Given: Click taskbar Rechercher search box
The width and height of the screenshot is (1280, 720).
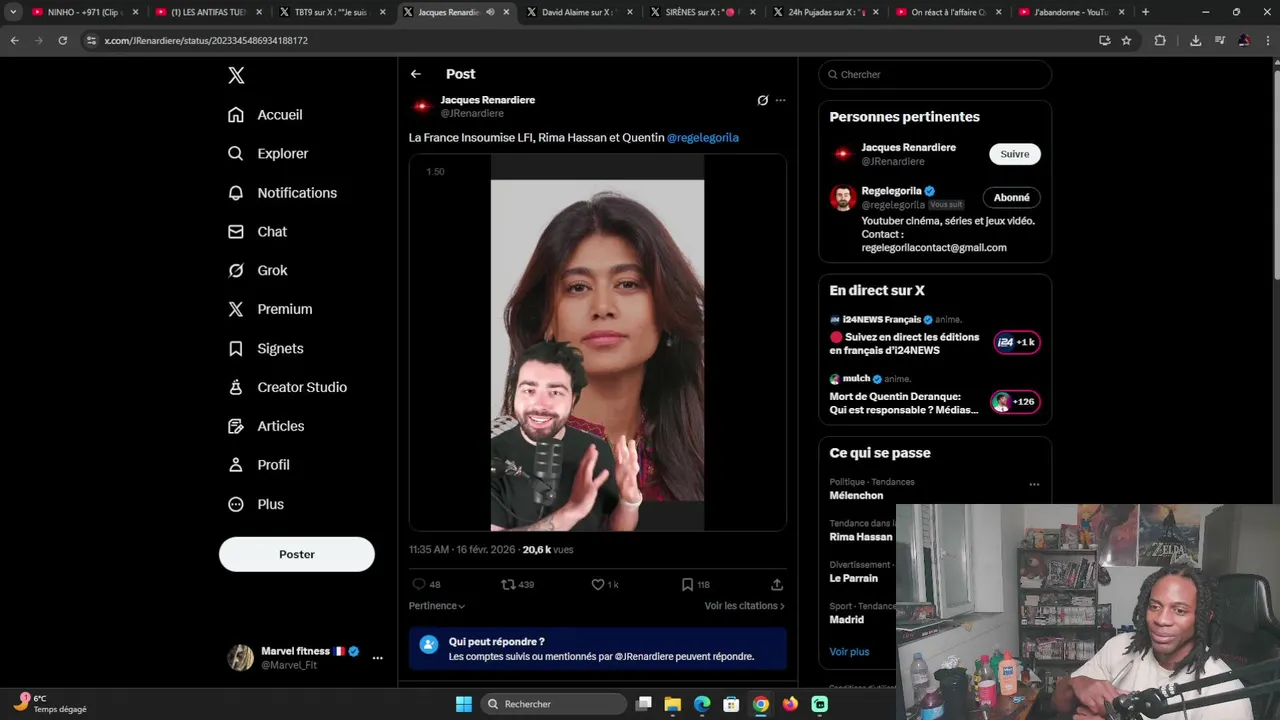Looking at the screenshot, I should tap(552, 704).
